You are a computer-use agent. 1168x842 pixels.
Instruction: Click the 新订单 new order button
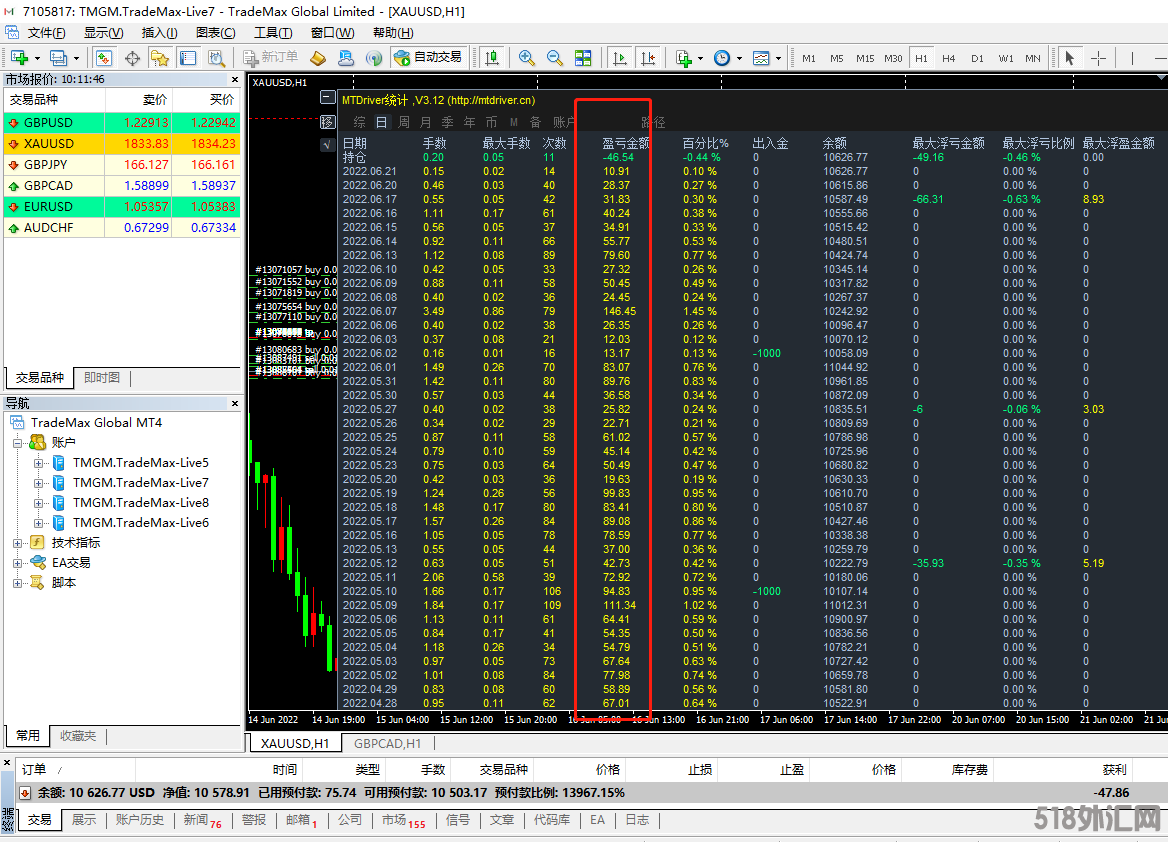(270, 57)
